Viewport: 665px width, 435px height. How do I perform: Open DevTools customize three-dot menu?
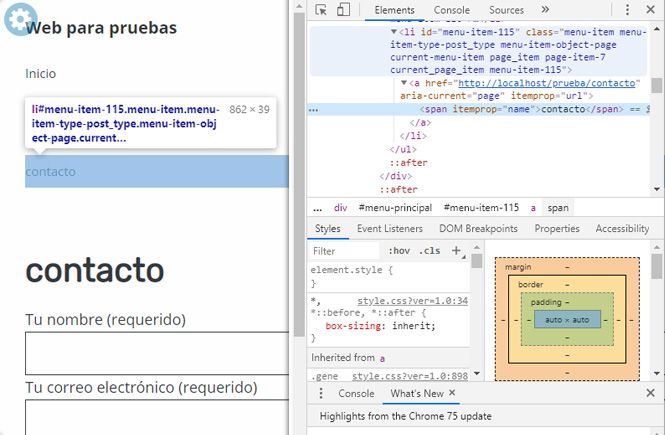click(627, 9)
